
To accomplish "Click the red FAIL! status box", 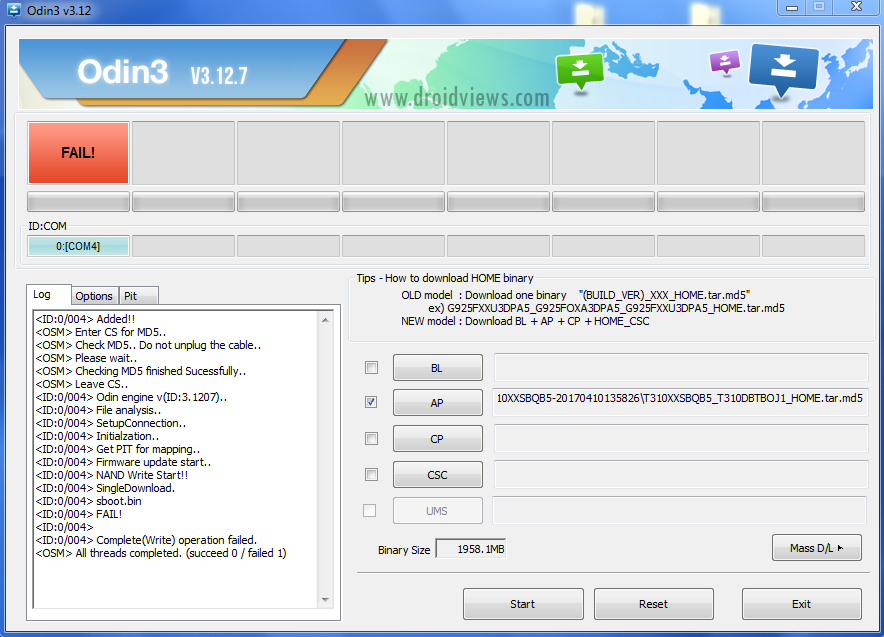I will coord(78,153).
